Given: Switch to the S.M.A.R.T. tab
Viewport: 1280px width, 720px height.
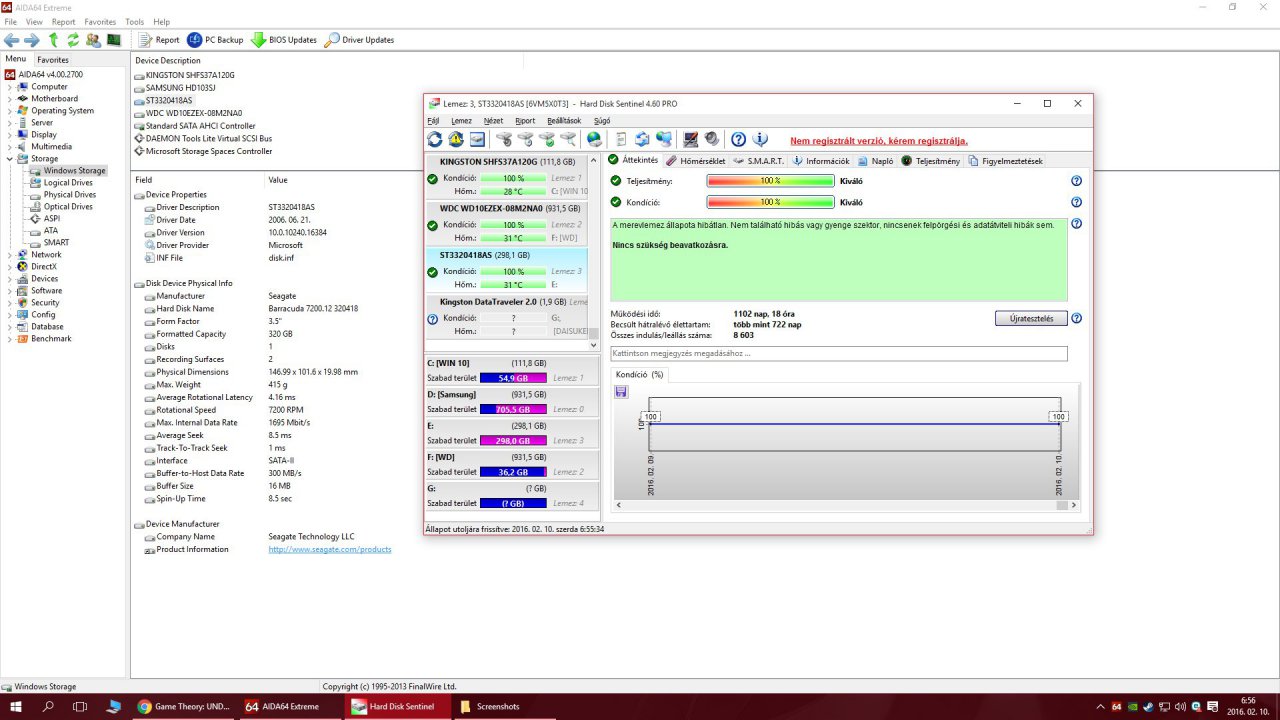Looking at the screenshot, I should 764,161.
